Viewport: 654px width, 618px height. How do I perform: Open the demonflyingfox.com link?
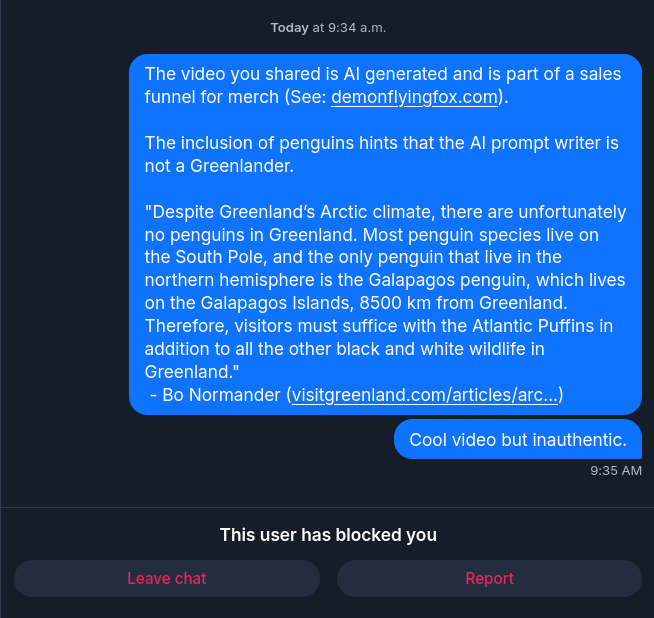pyautogui.click(x=414, y=97)
